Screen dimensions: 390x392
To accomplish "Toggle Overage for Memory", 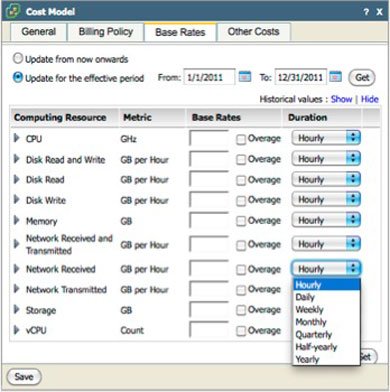I will click(241, 221).
